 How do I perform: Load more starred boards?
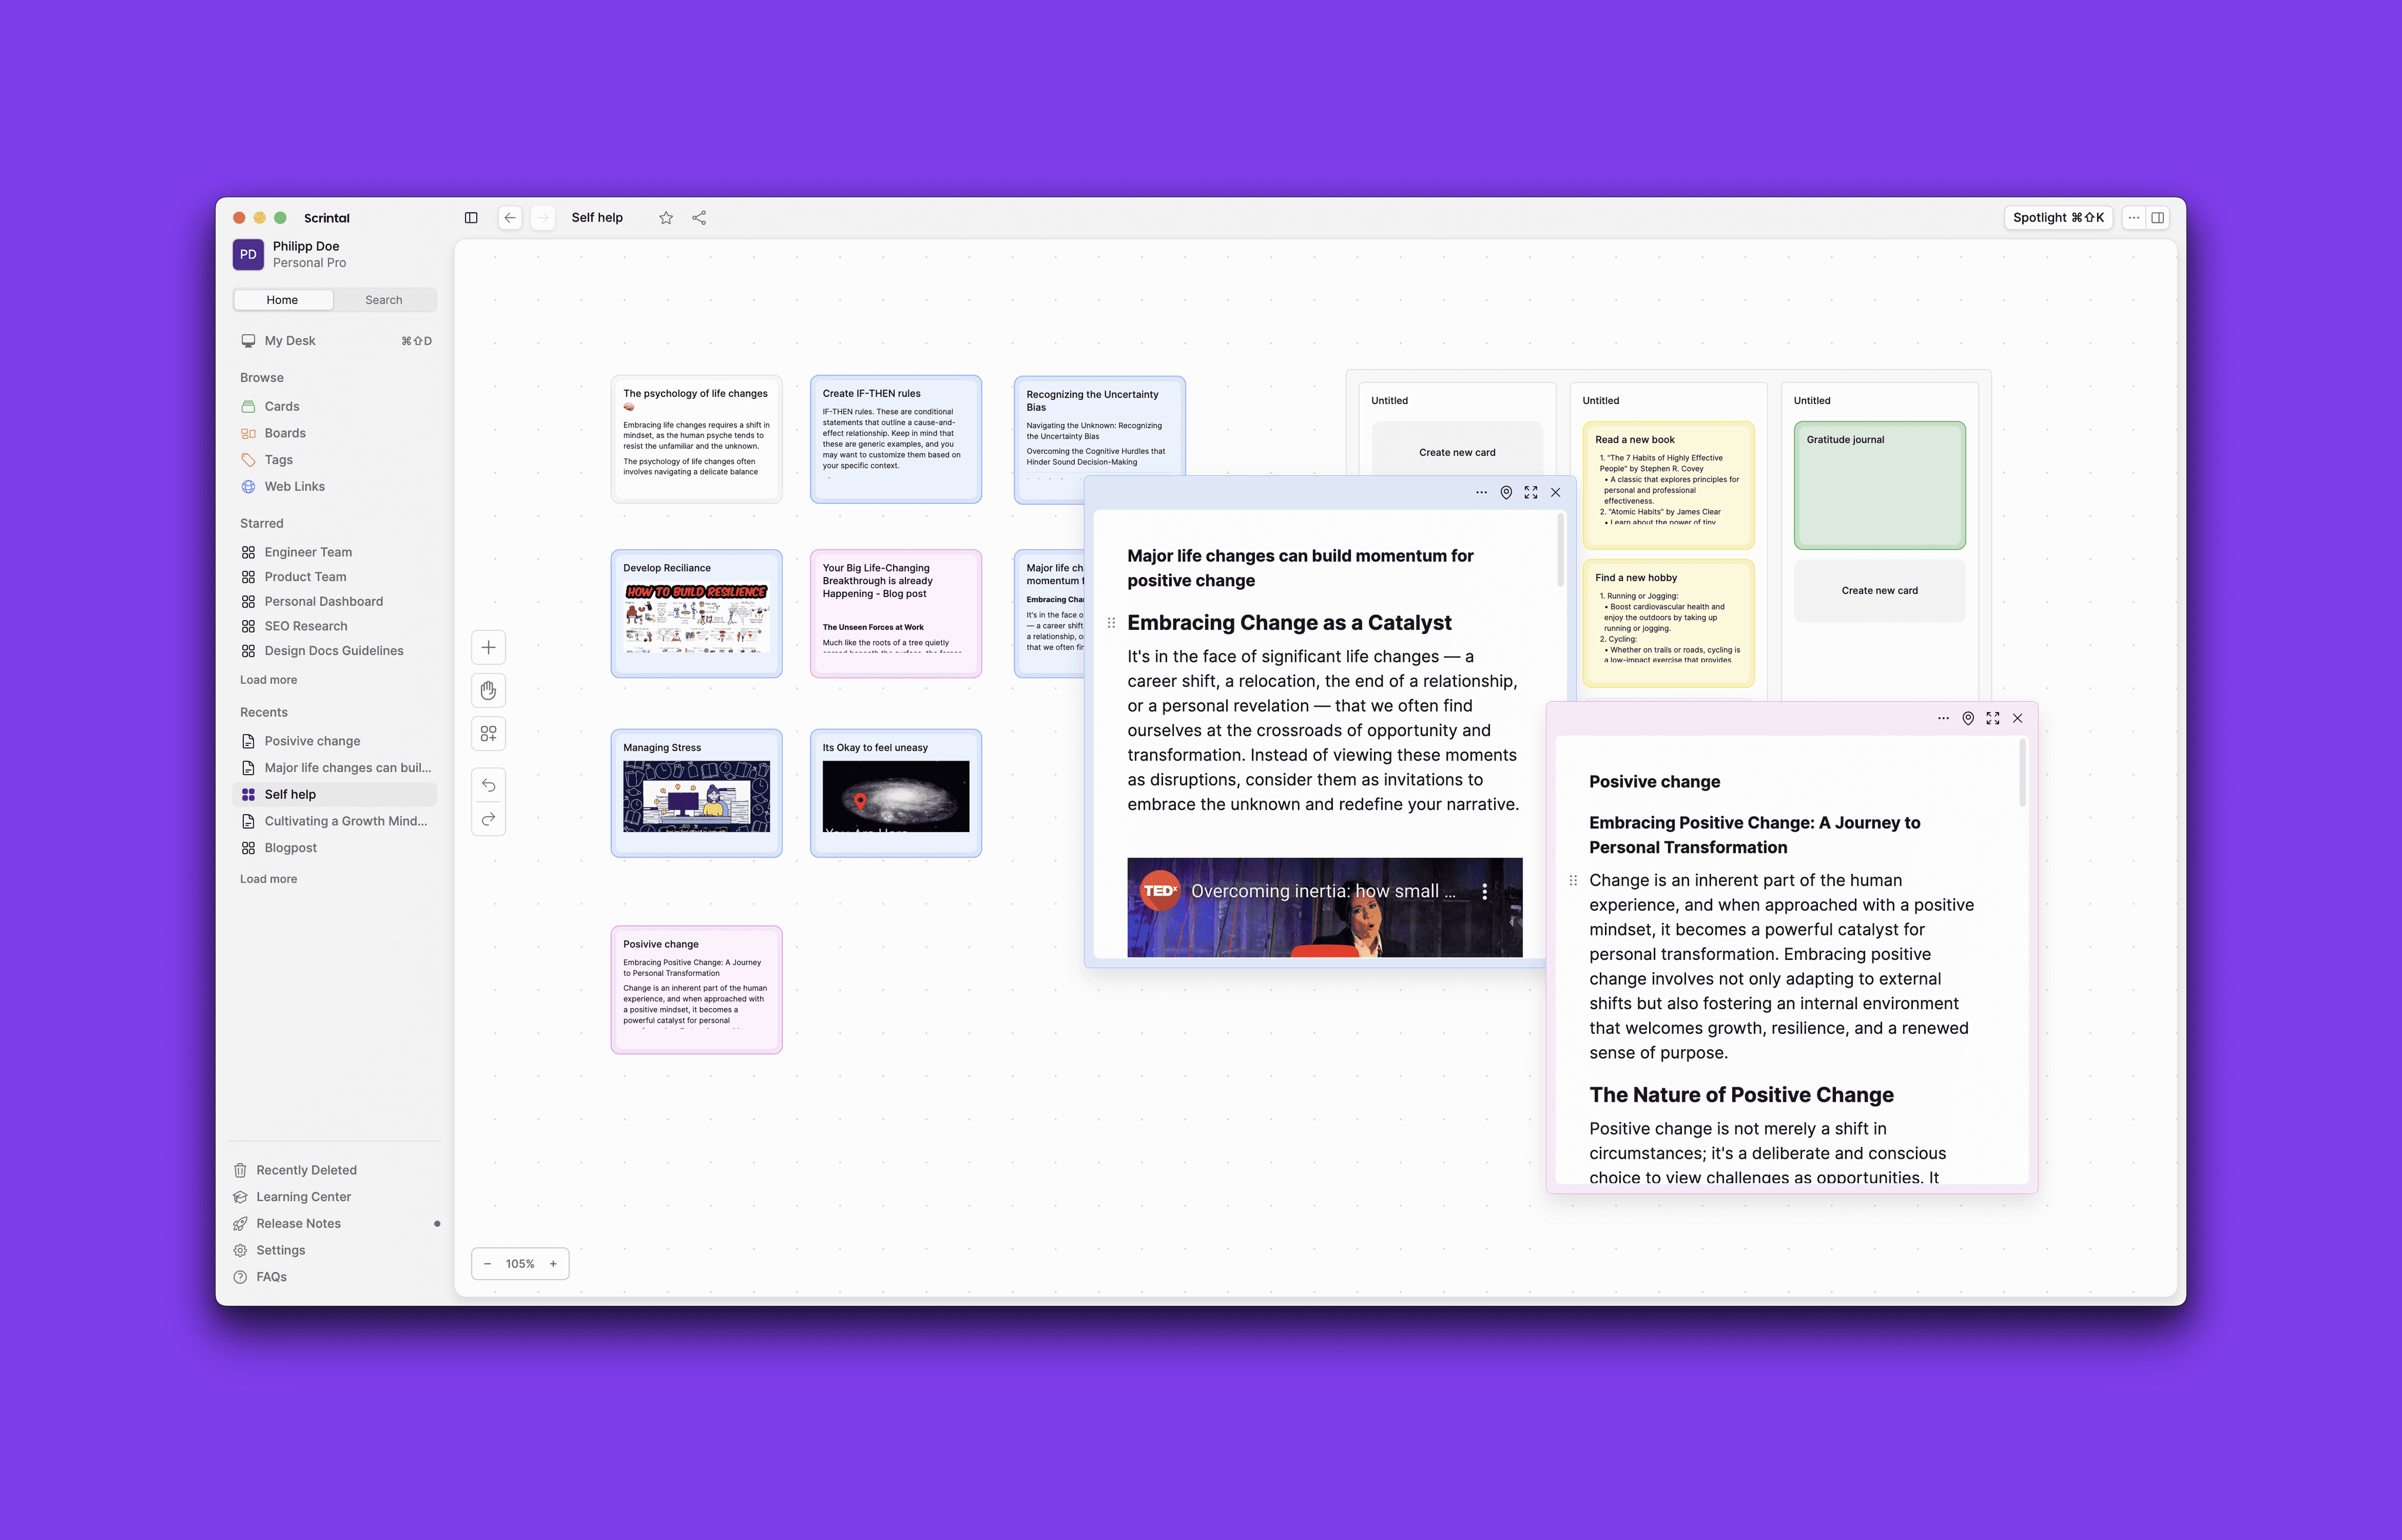point(268,680)
